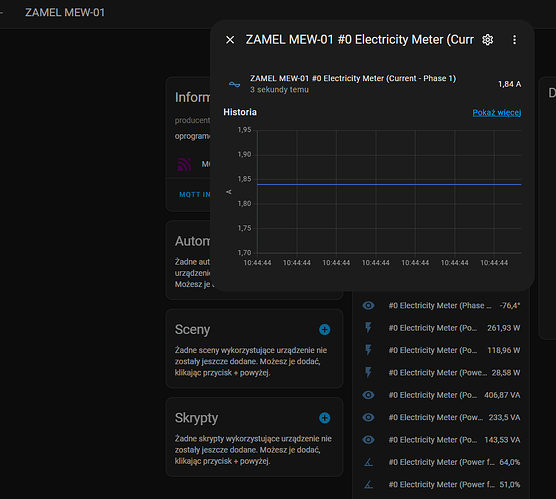Click the Skrypty card heading
This screenshot has height=499, width=556.
(196, 418)
